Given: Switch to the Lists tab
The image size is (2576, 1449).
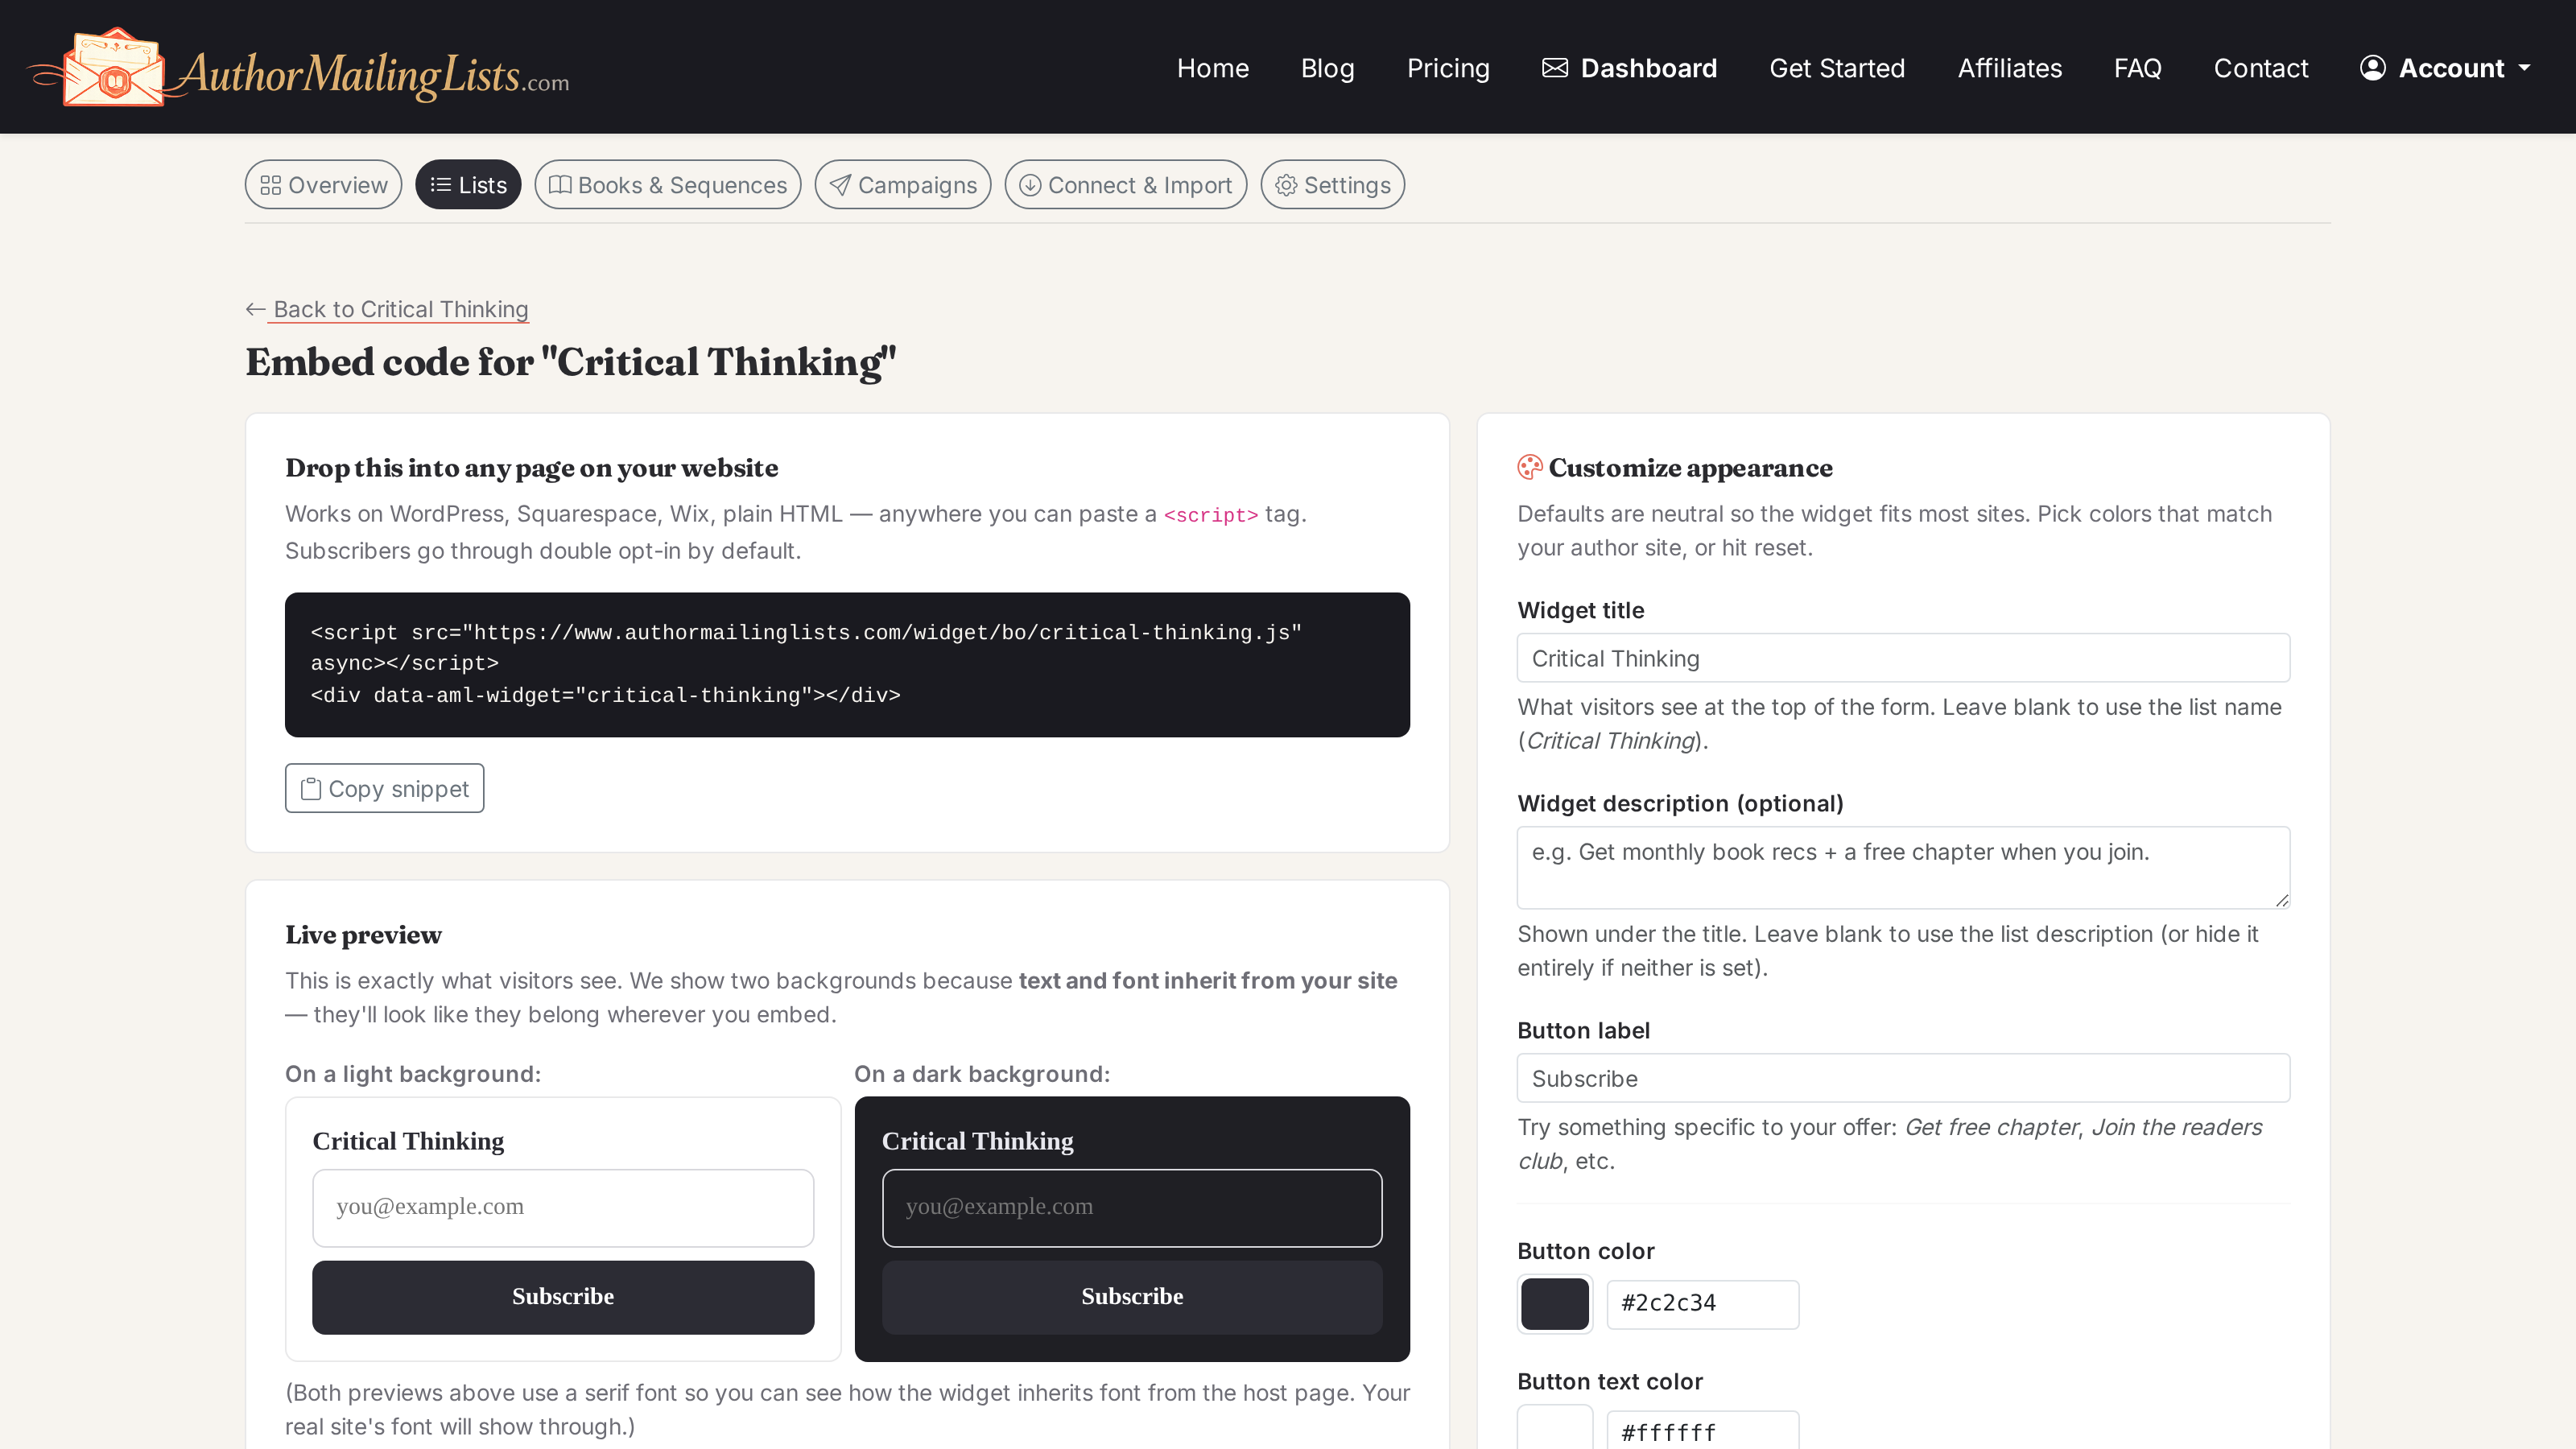Looking at the screenshot, I should tap(468, 185).
